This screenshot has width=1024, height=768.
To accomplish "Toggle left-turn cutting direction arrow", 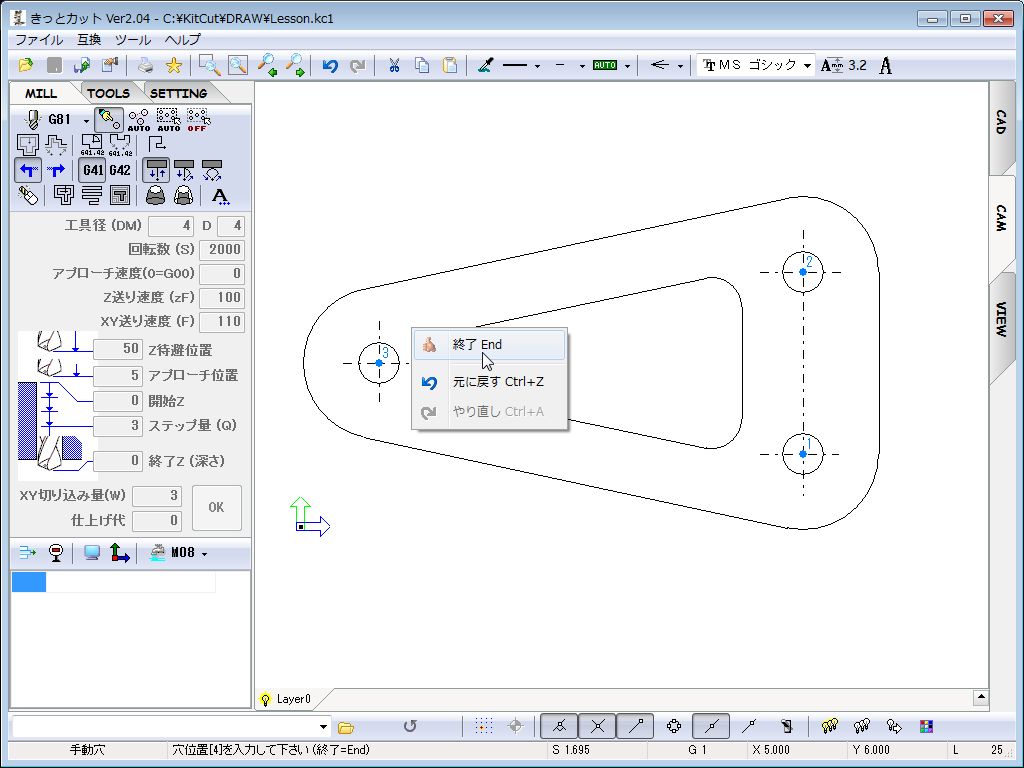I will (27, 170).
